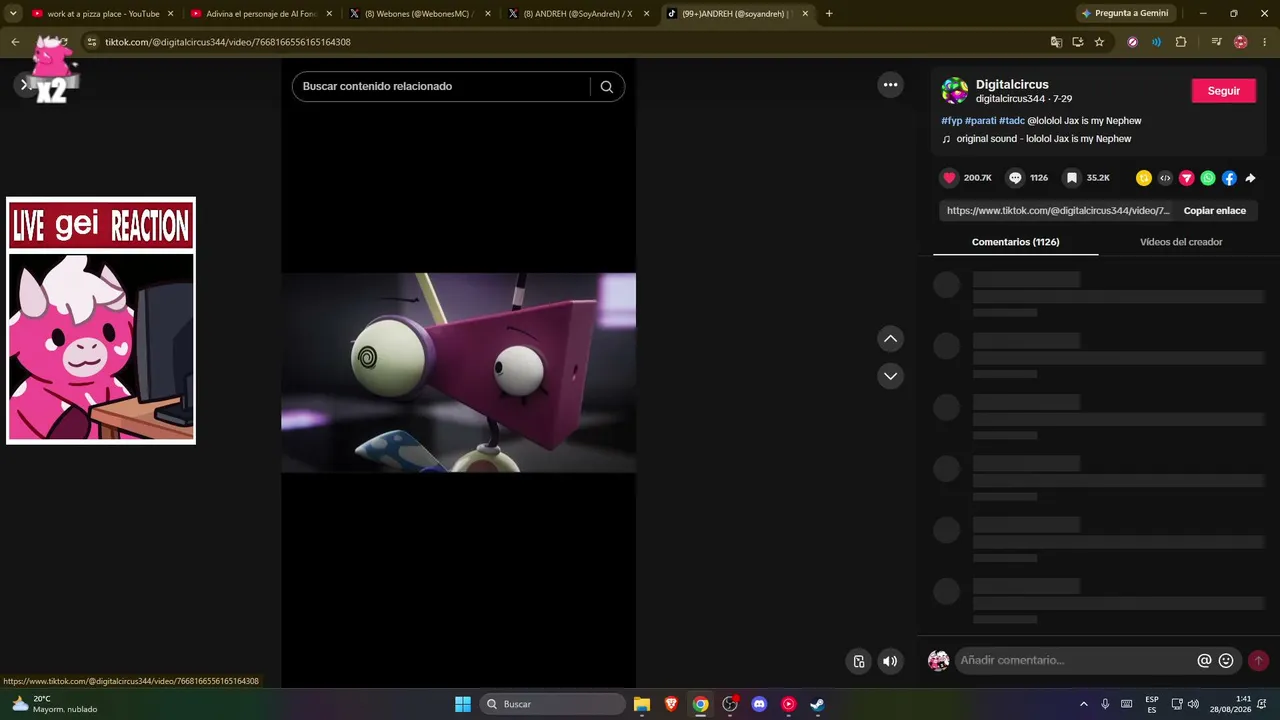Open the original sound link
Image resolution: width=1280 pixels, height=720 pixels.
pos(1044,139)
